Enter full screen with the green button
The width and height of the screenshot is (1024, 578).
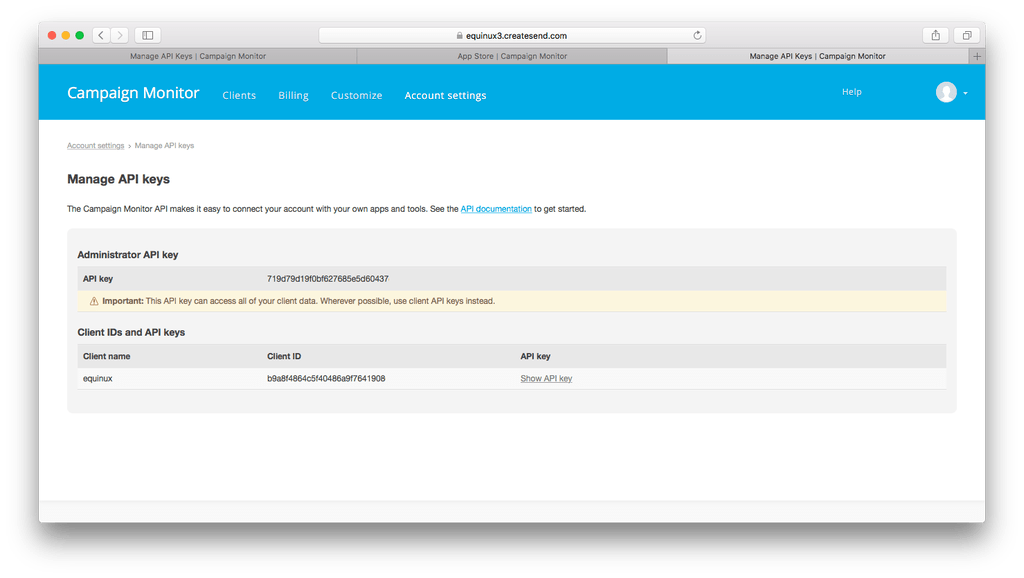(x=80, y=35)
